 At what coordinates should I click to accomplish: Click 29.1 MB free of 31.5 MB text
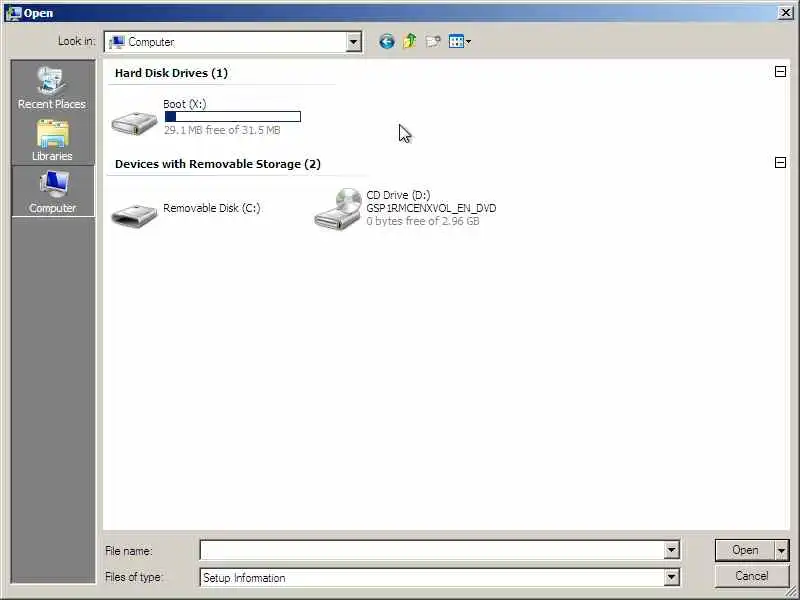coord(222,130)
